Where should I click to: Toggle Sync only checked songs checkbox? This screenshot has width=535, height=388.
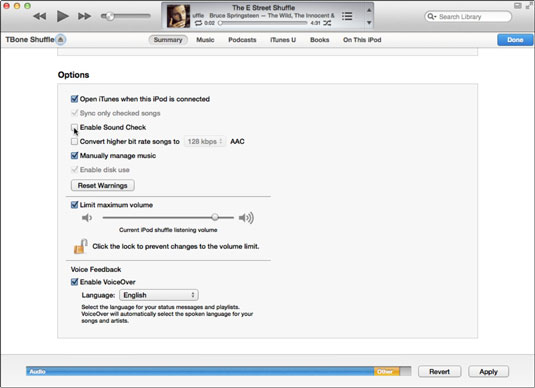click(x=74, y=113)
